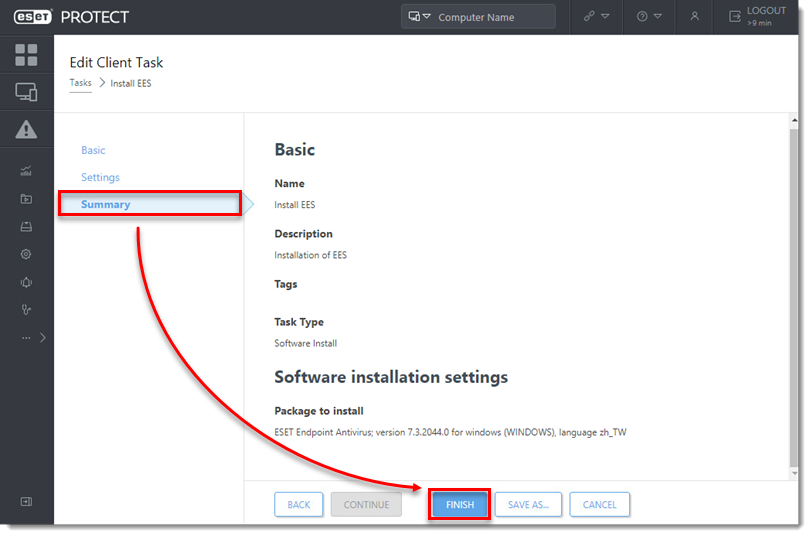This screenshot has width=810, height=536.
Task: Go to the Basic wizard step
Action: (x=93, y=150)
